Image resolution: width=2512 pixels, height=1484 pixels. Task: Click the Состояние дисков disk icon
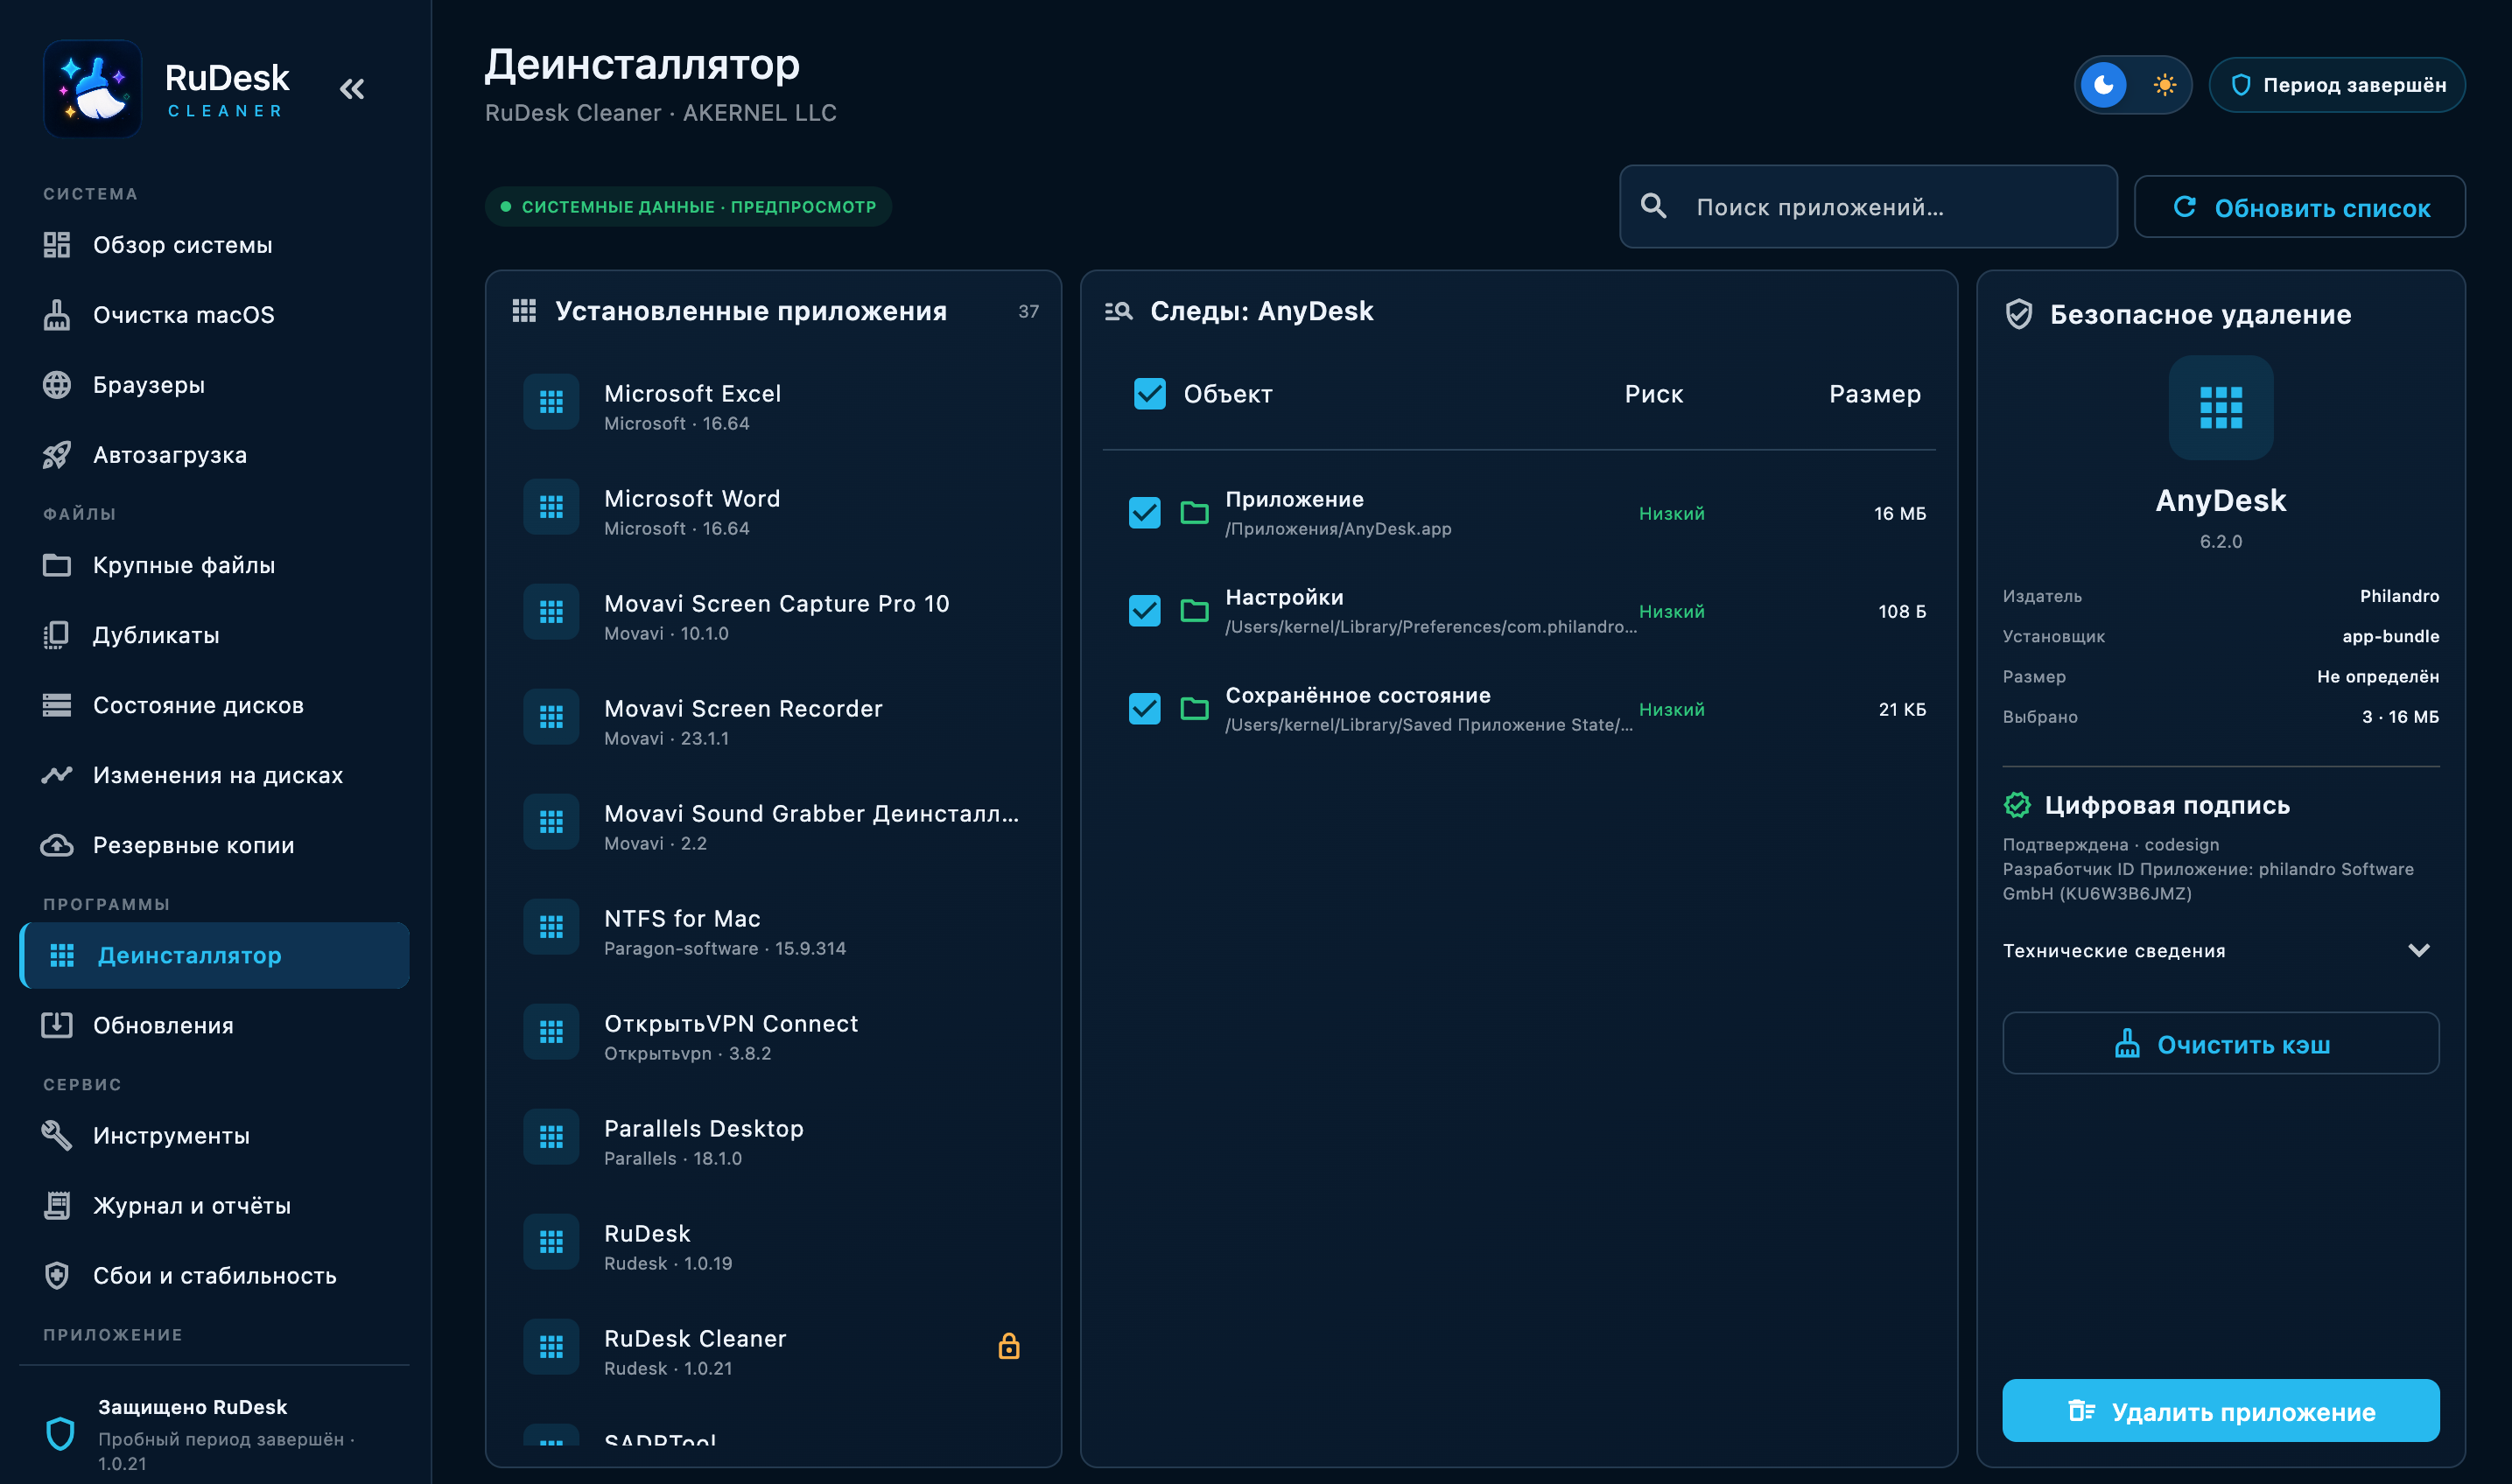pyautogui.click(x=57, y=705)
